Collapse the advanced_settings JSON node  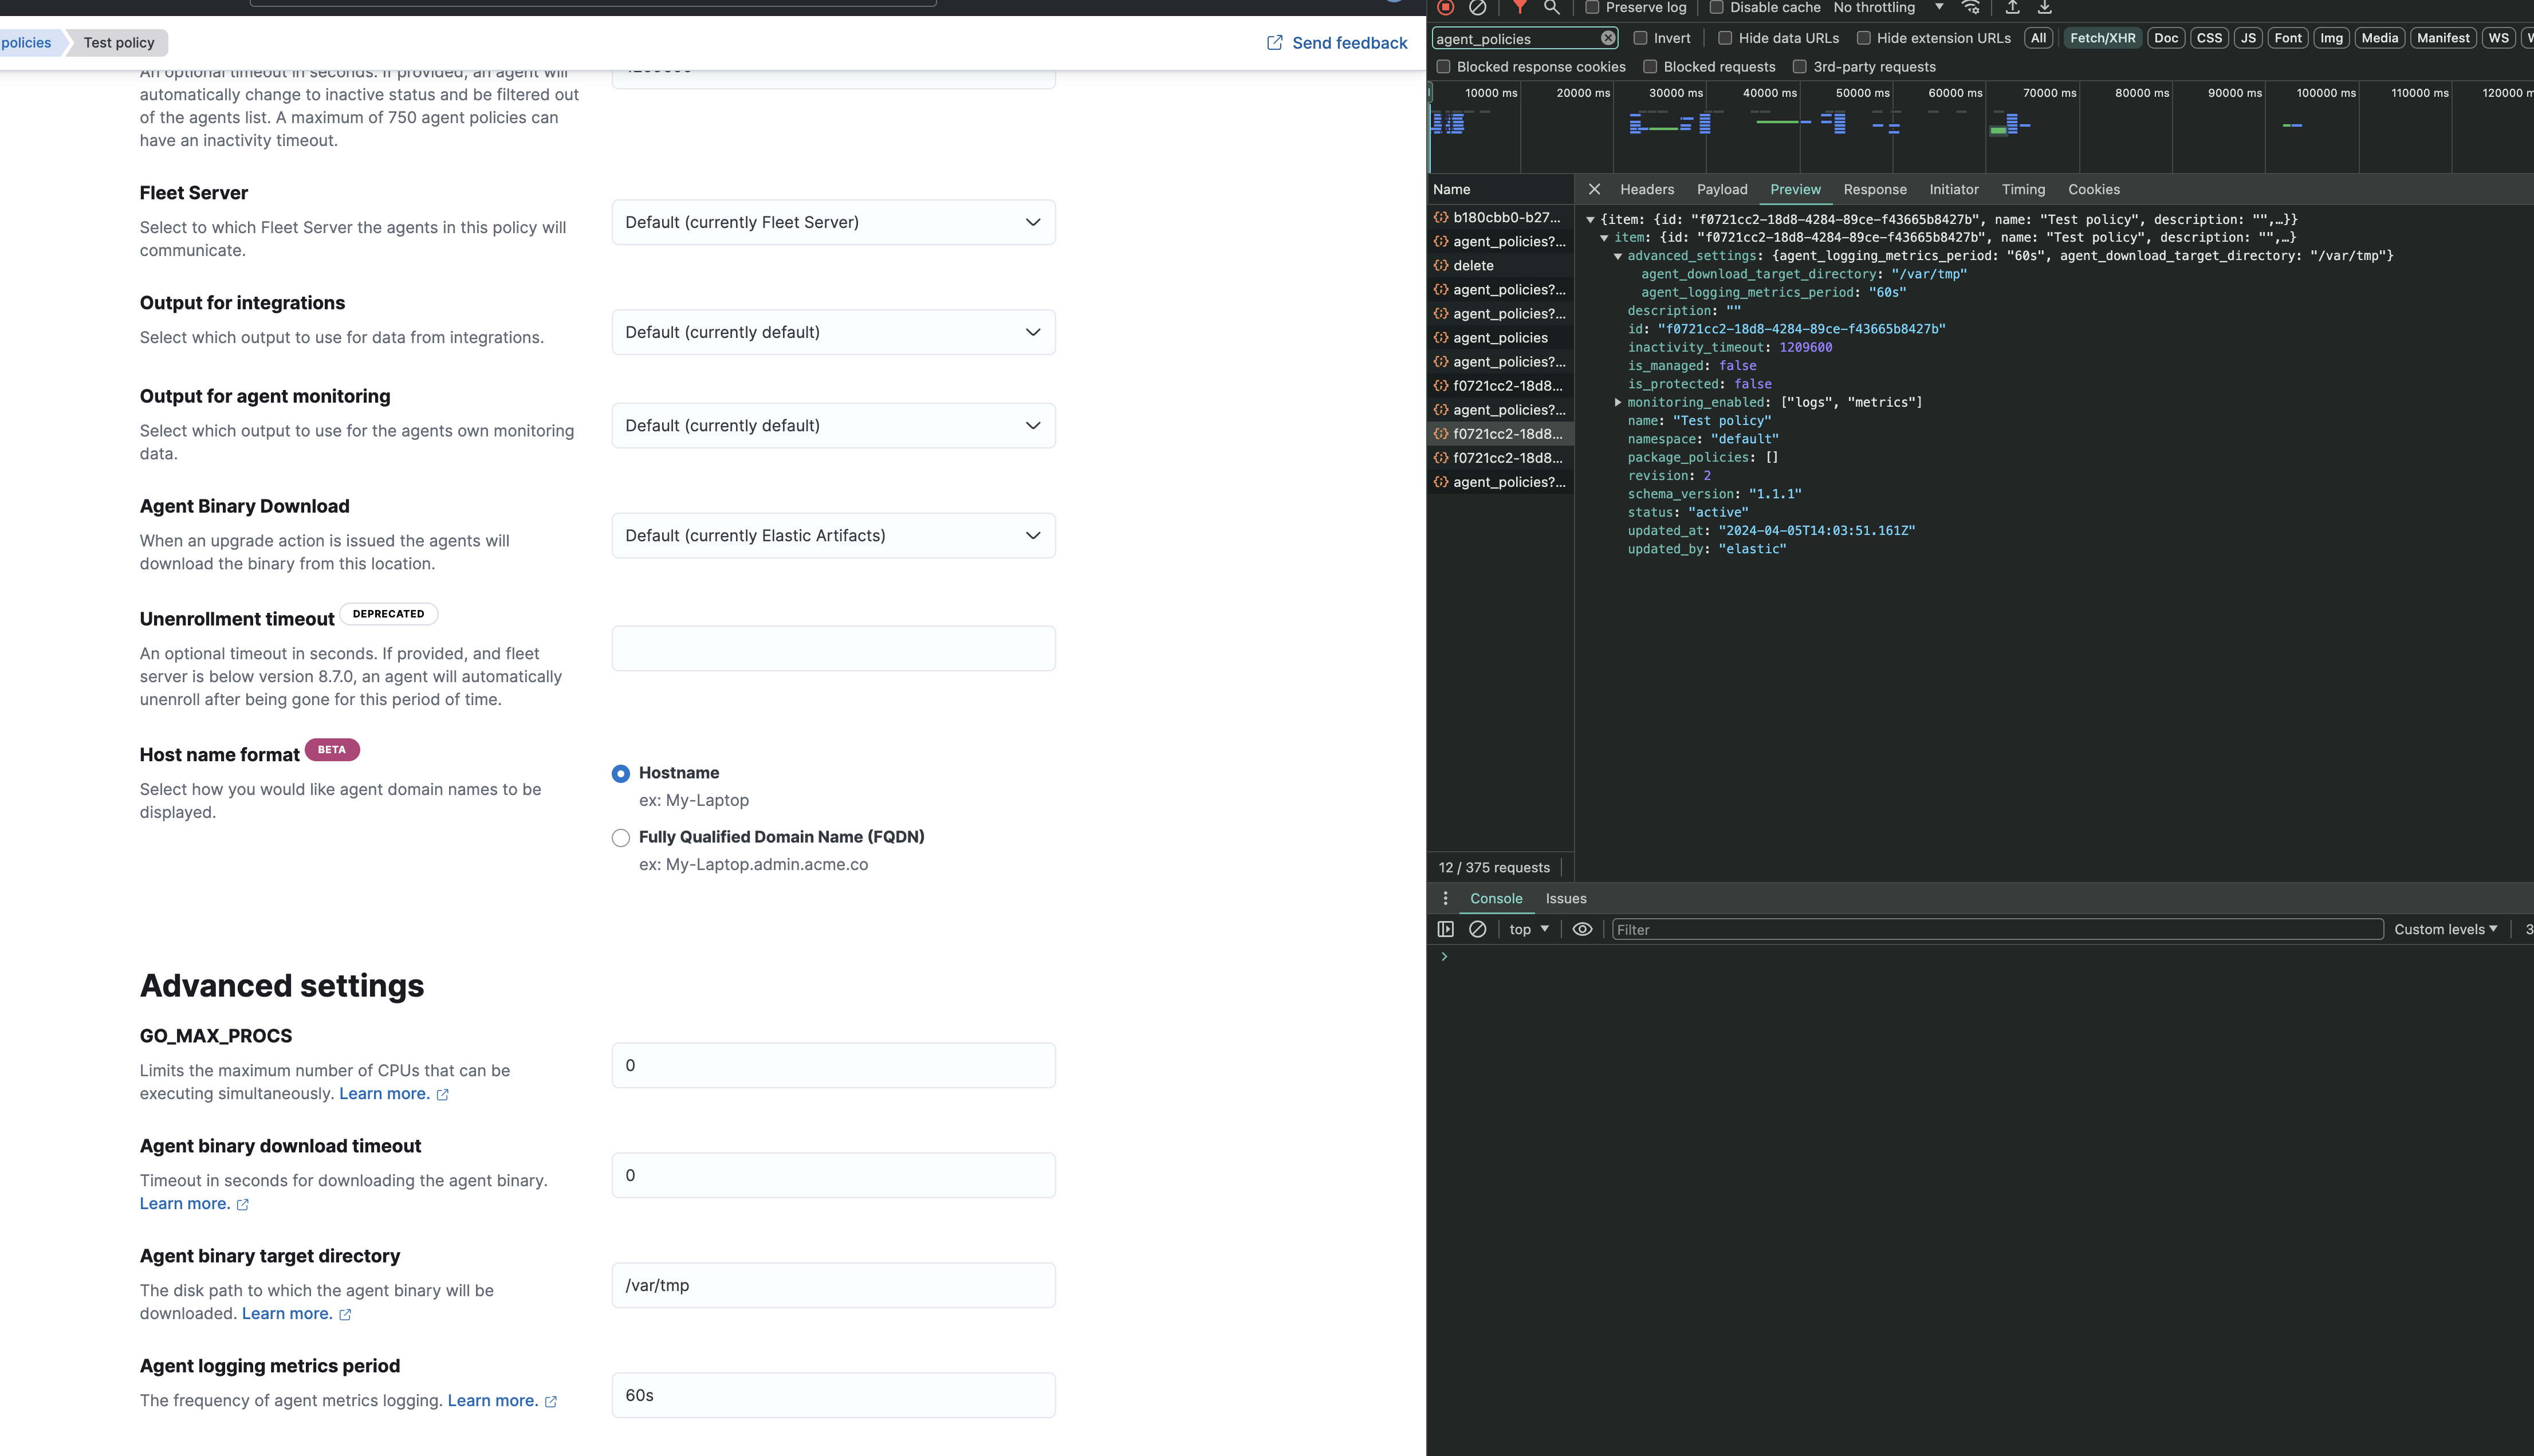1618,256
